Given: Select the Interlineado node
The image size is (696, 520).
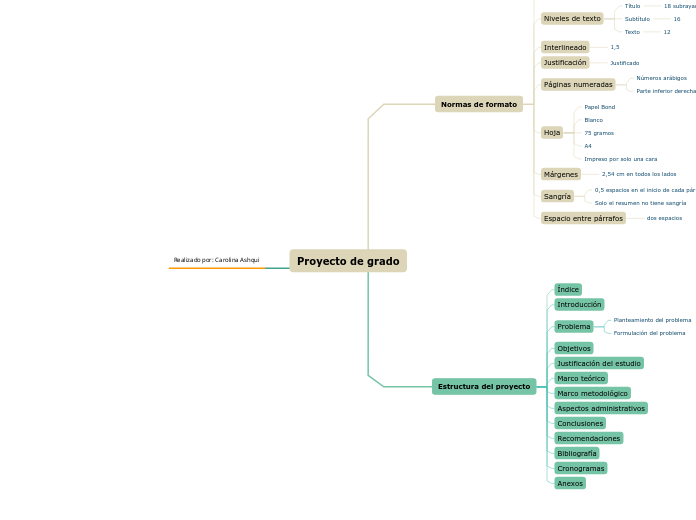Looking at the screenshot, I should (565, 47).
